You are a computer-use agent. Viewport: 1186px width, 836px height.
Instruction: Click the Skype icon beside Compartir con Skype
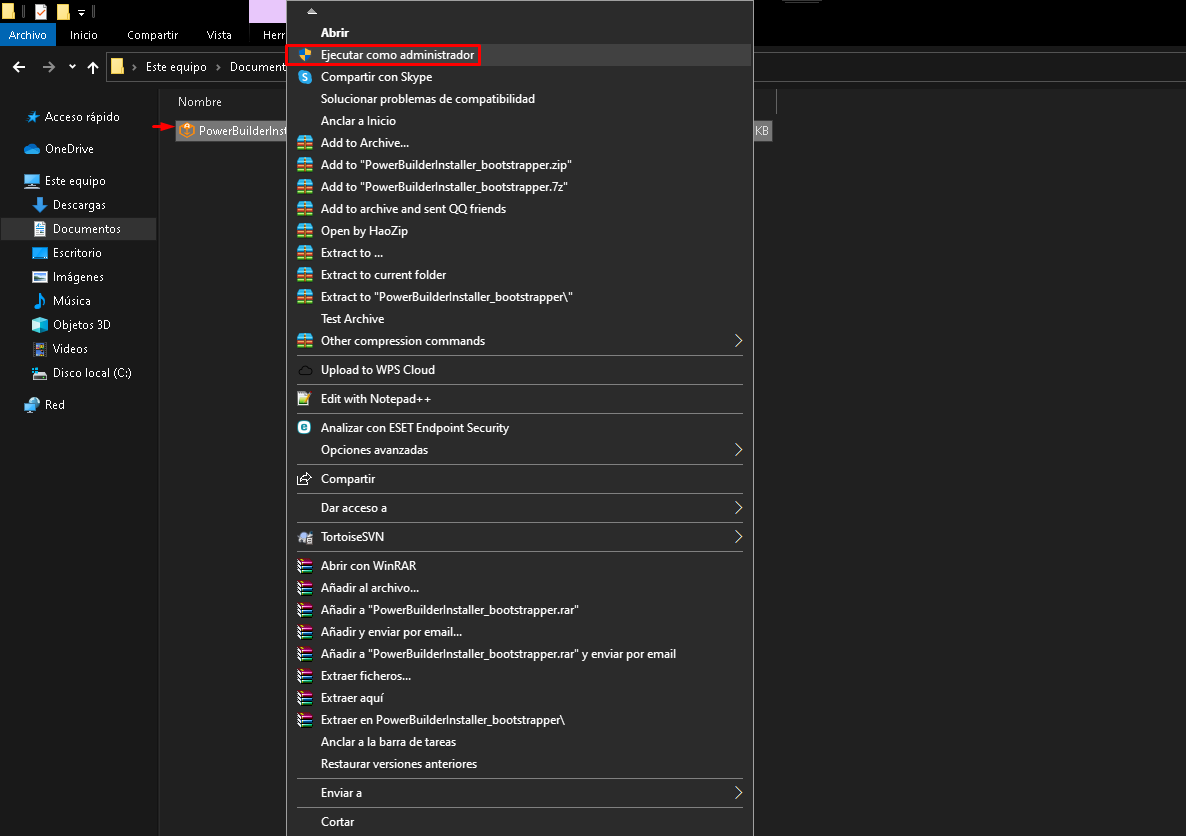305,77
